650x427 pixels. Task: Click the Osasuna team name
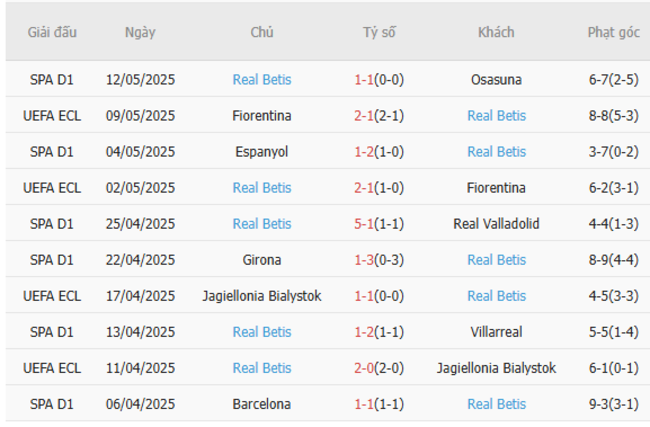496,80
